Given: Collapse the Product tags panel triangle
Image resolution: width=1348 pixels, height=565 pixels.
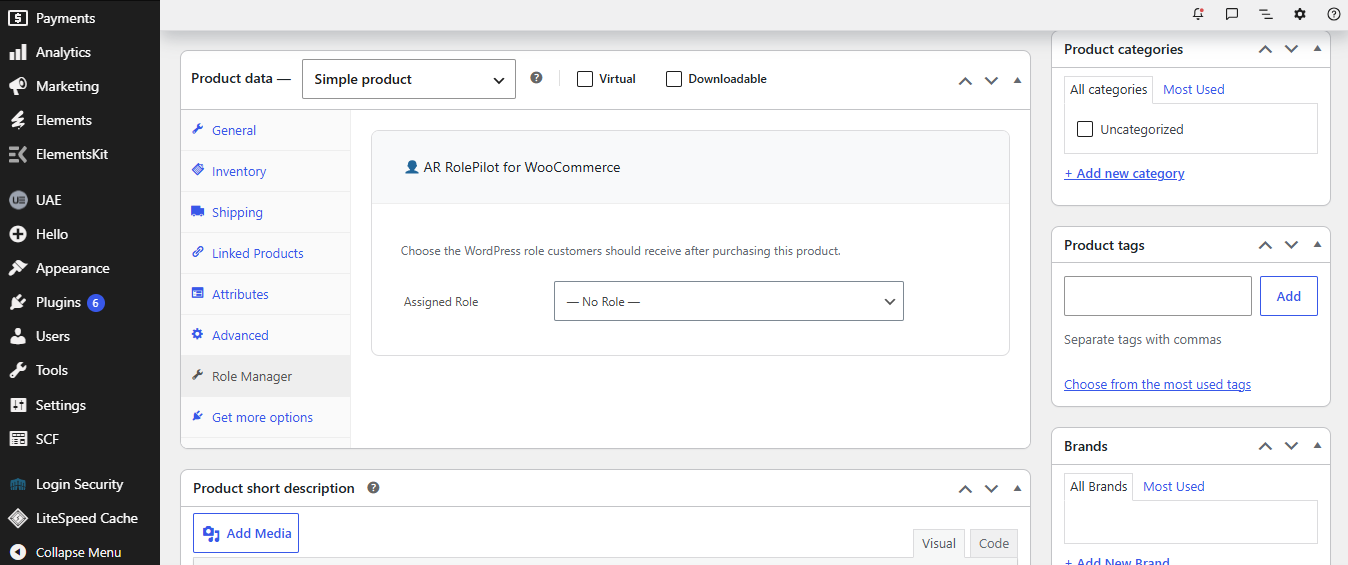Looking at the screenshot, I should [1317, 245].
